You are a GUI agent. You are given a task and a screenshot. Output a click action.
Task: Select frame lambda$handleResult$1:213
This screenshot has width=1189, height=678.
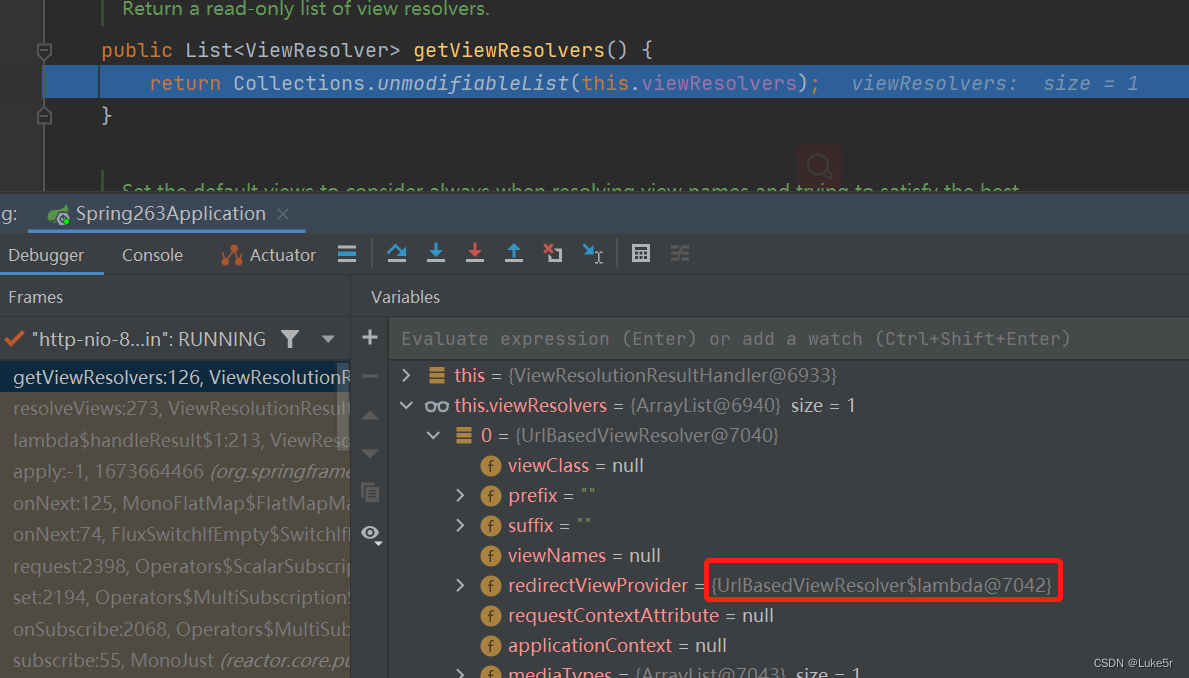click(x=175, y=440)
